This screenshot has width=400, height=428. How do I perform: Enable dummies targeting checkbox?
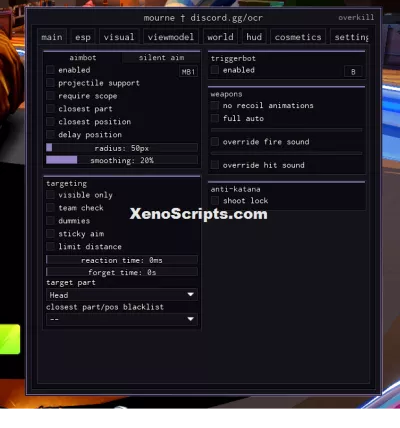pyautogui.click(x=50, y=221)
